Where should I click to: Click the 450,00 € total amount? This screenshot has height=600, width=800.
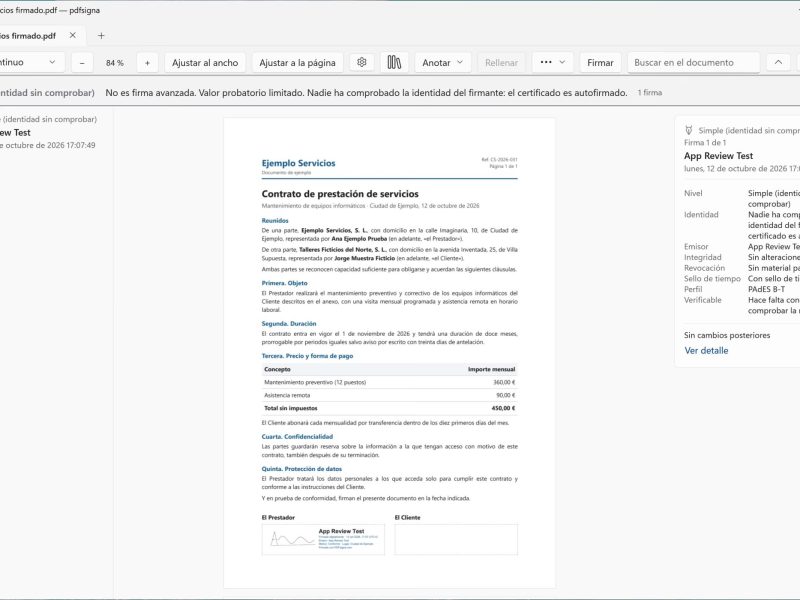[503, 408]
